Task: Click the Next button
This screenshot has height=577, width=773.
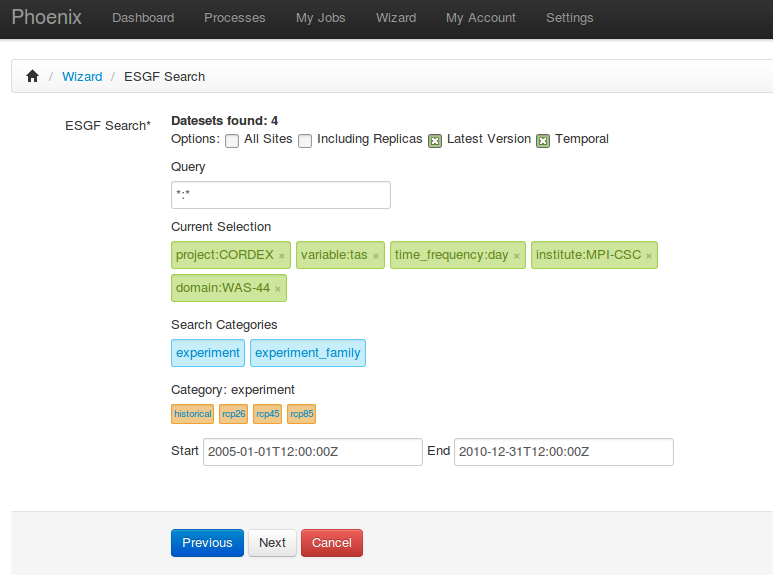Action: [272, 543]
